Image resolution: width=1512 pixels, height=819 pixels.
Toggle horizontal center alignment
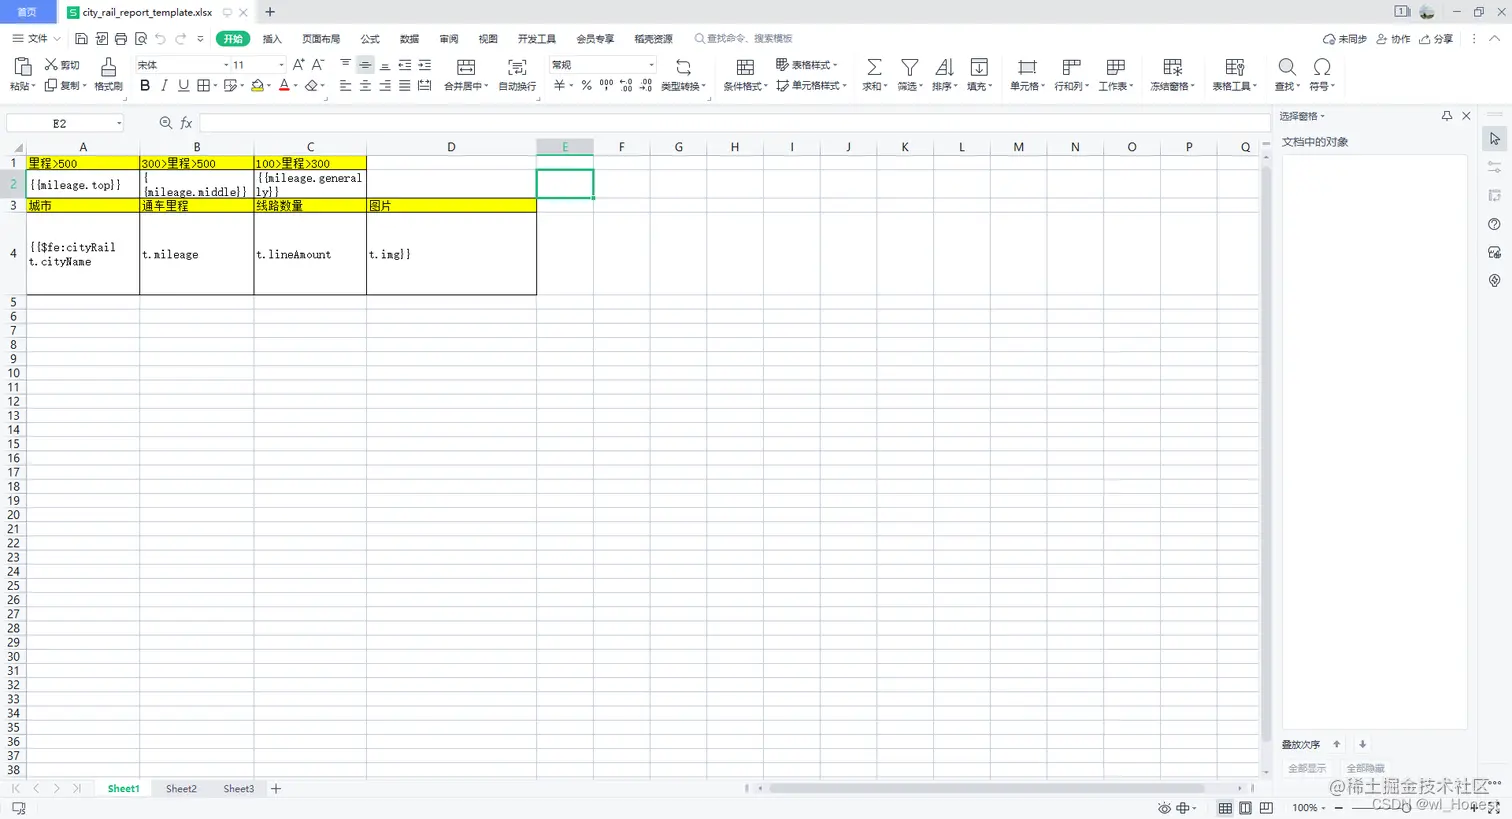click(x=365, y=86)
